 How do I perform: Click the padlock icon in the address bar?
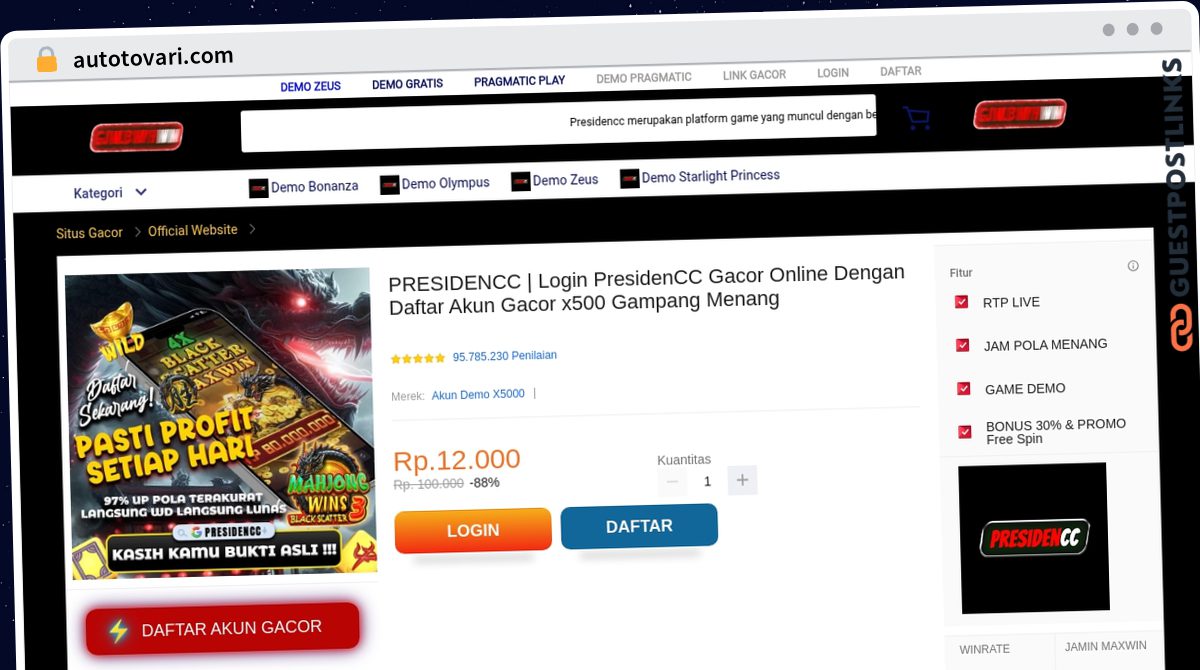coord(46,60)
